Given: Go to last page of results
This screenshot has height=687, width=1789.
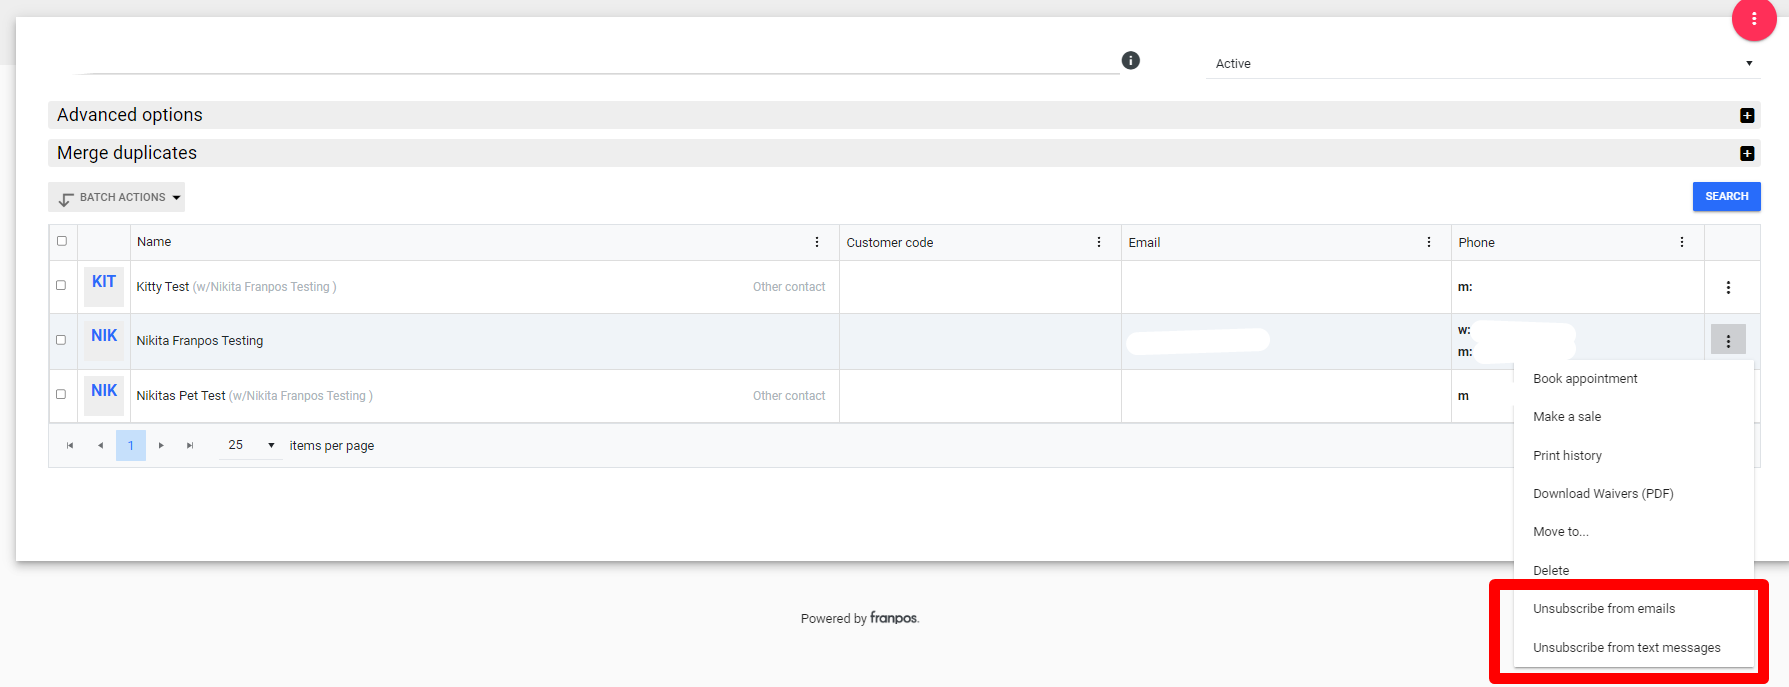Looking at the screenshot, I should (x=190, y=445).
